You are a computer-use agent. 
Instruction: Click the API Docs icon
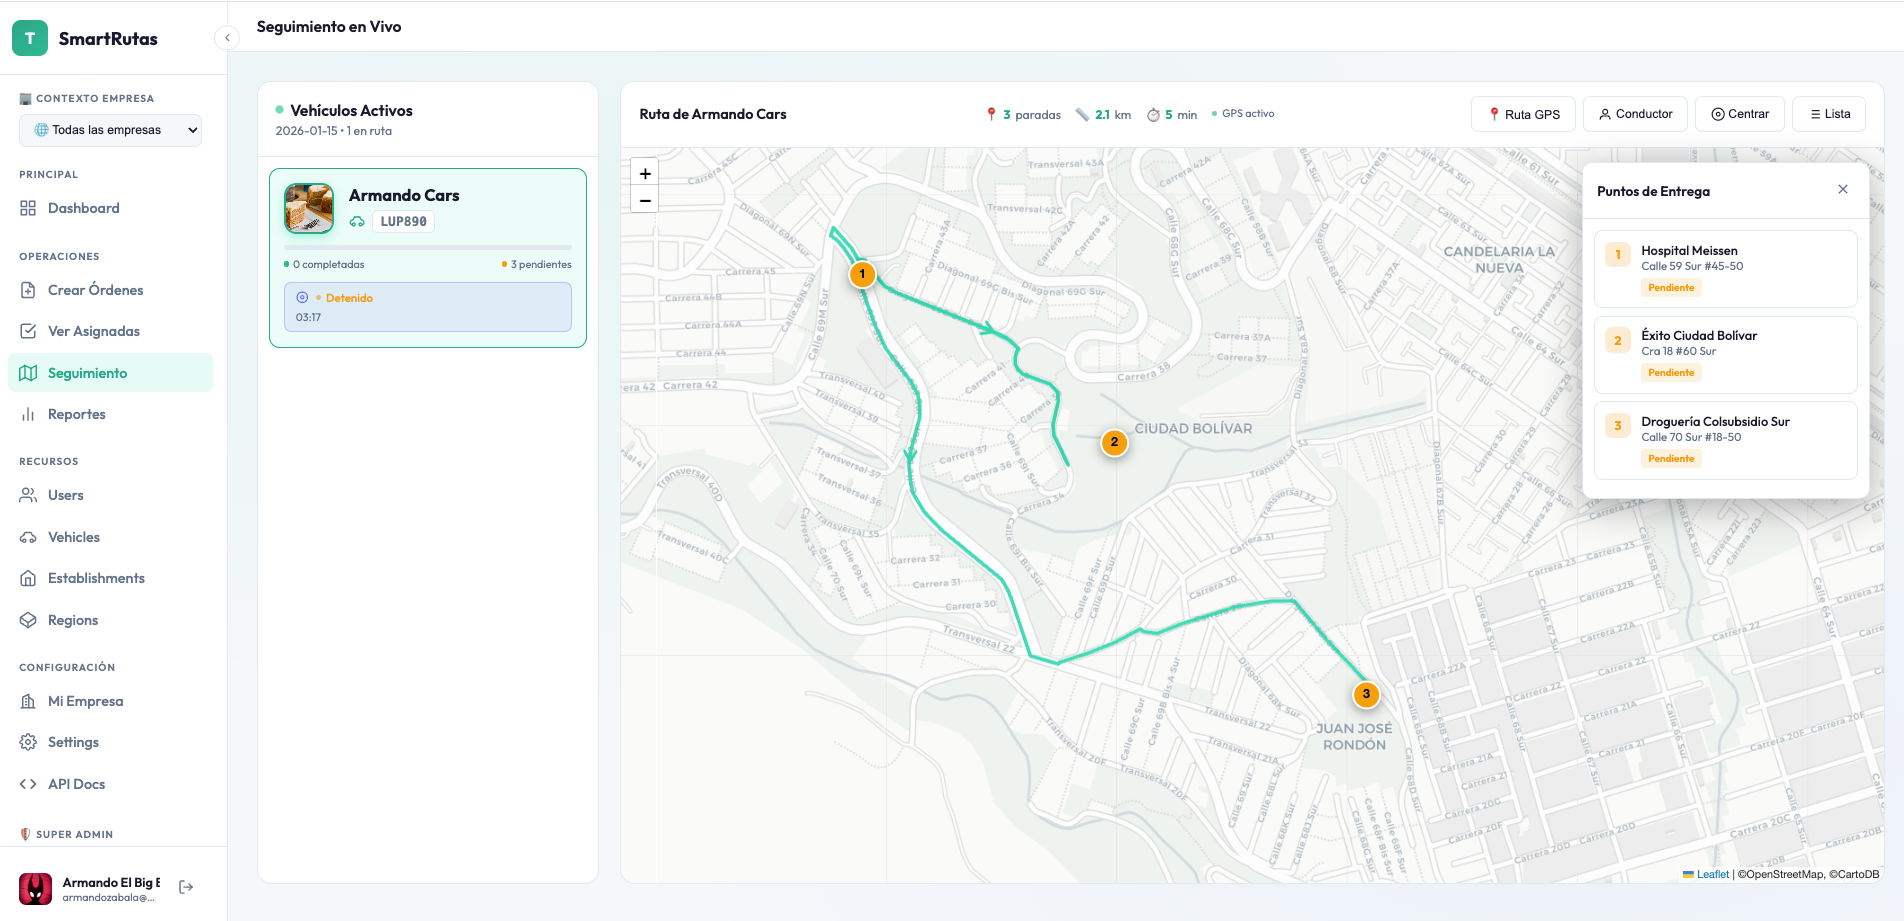click(x=29, y=784)
